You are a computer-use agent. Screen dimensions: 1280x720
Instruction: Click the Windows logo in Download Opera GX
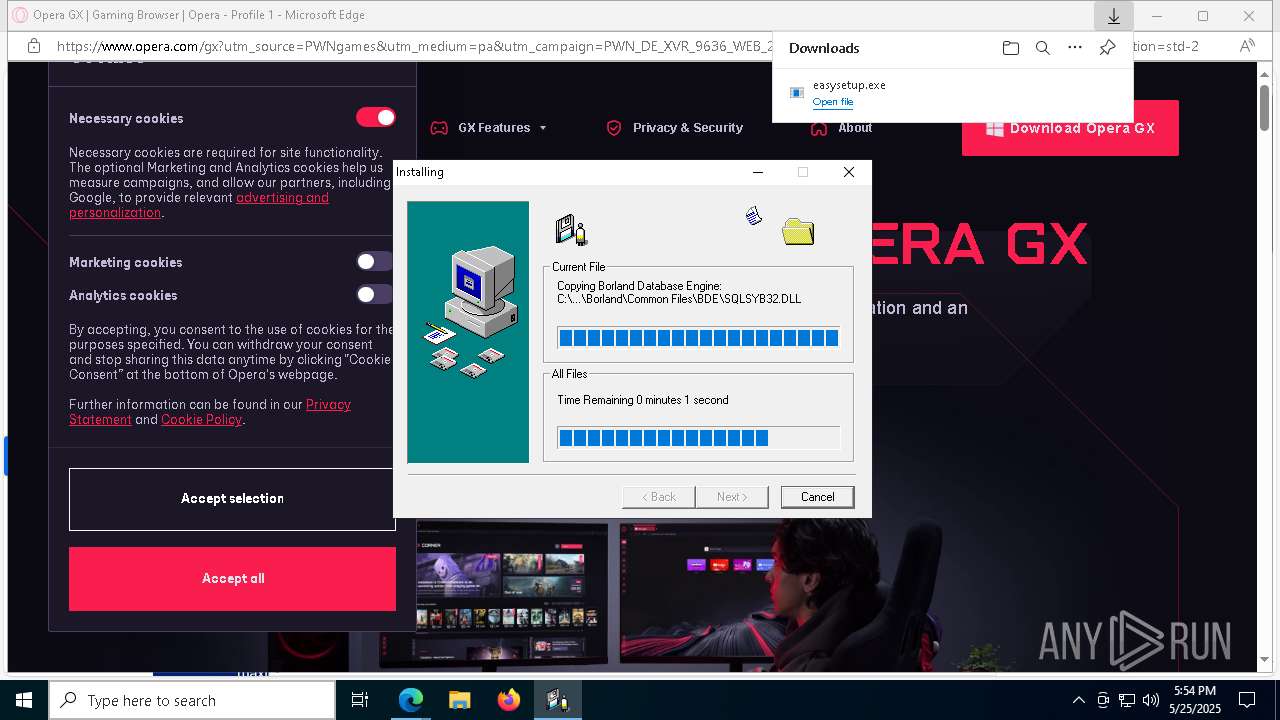(x=995, y=128)
